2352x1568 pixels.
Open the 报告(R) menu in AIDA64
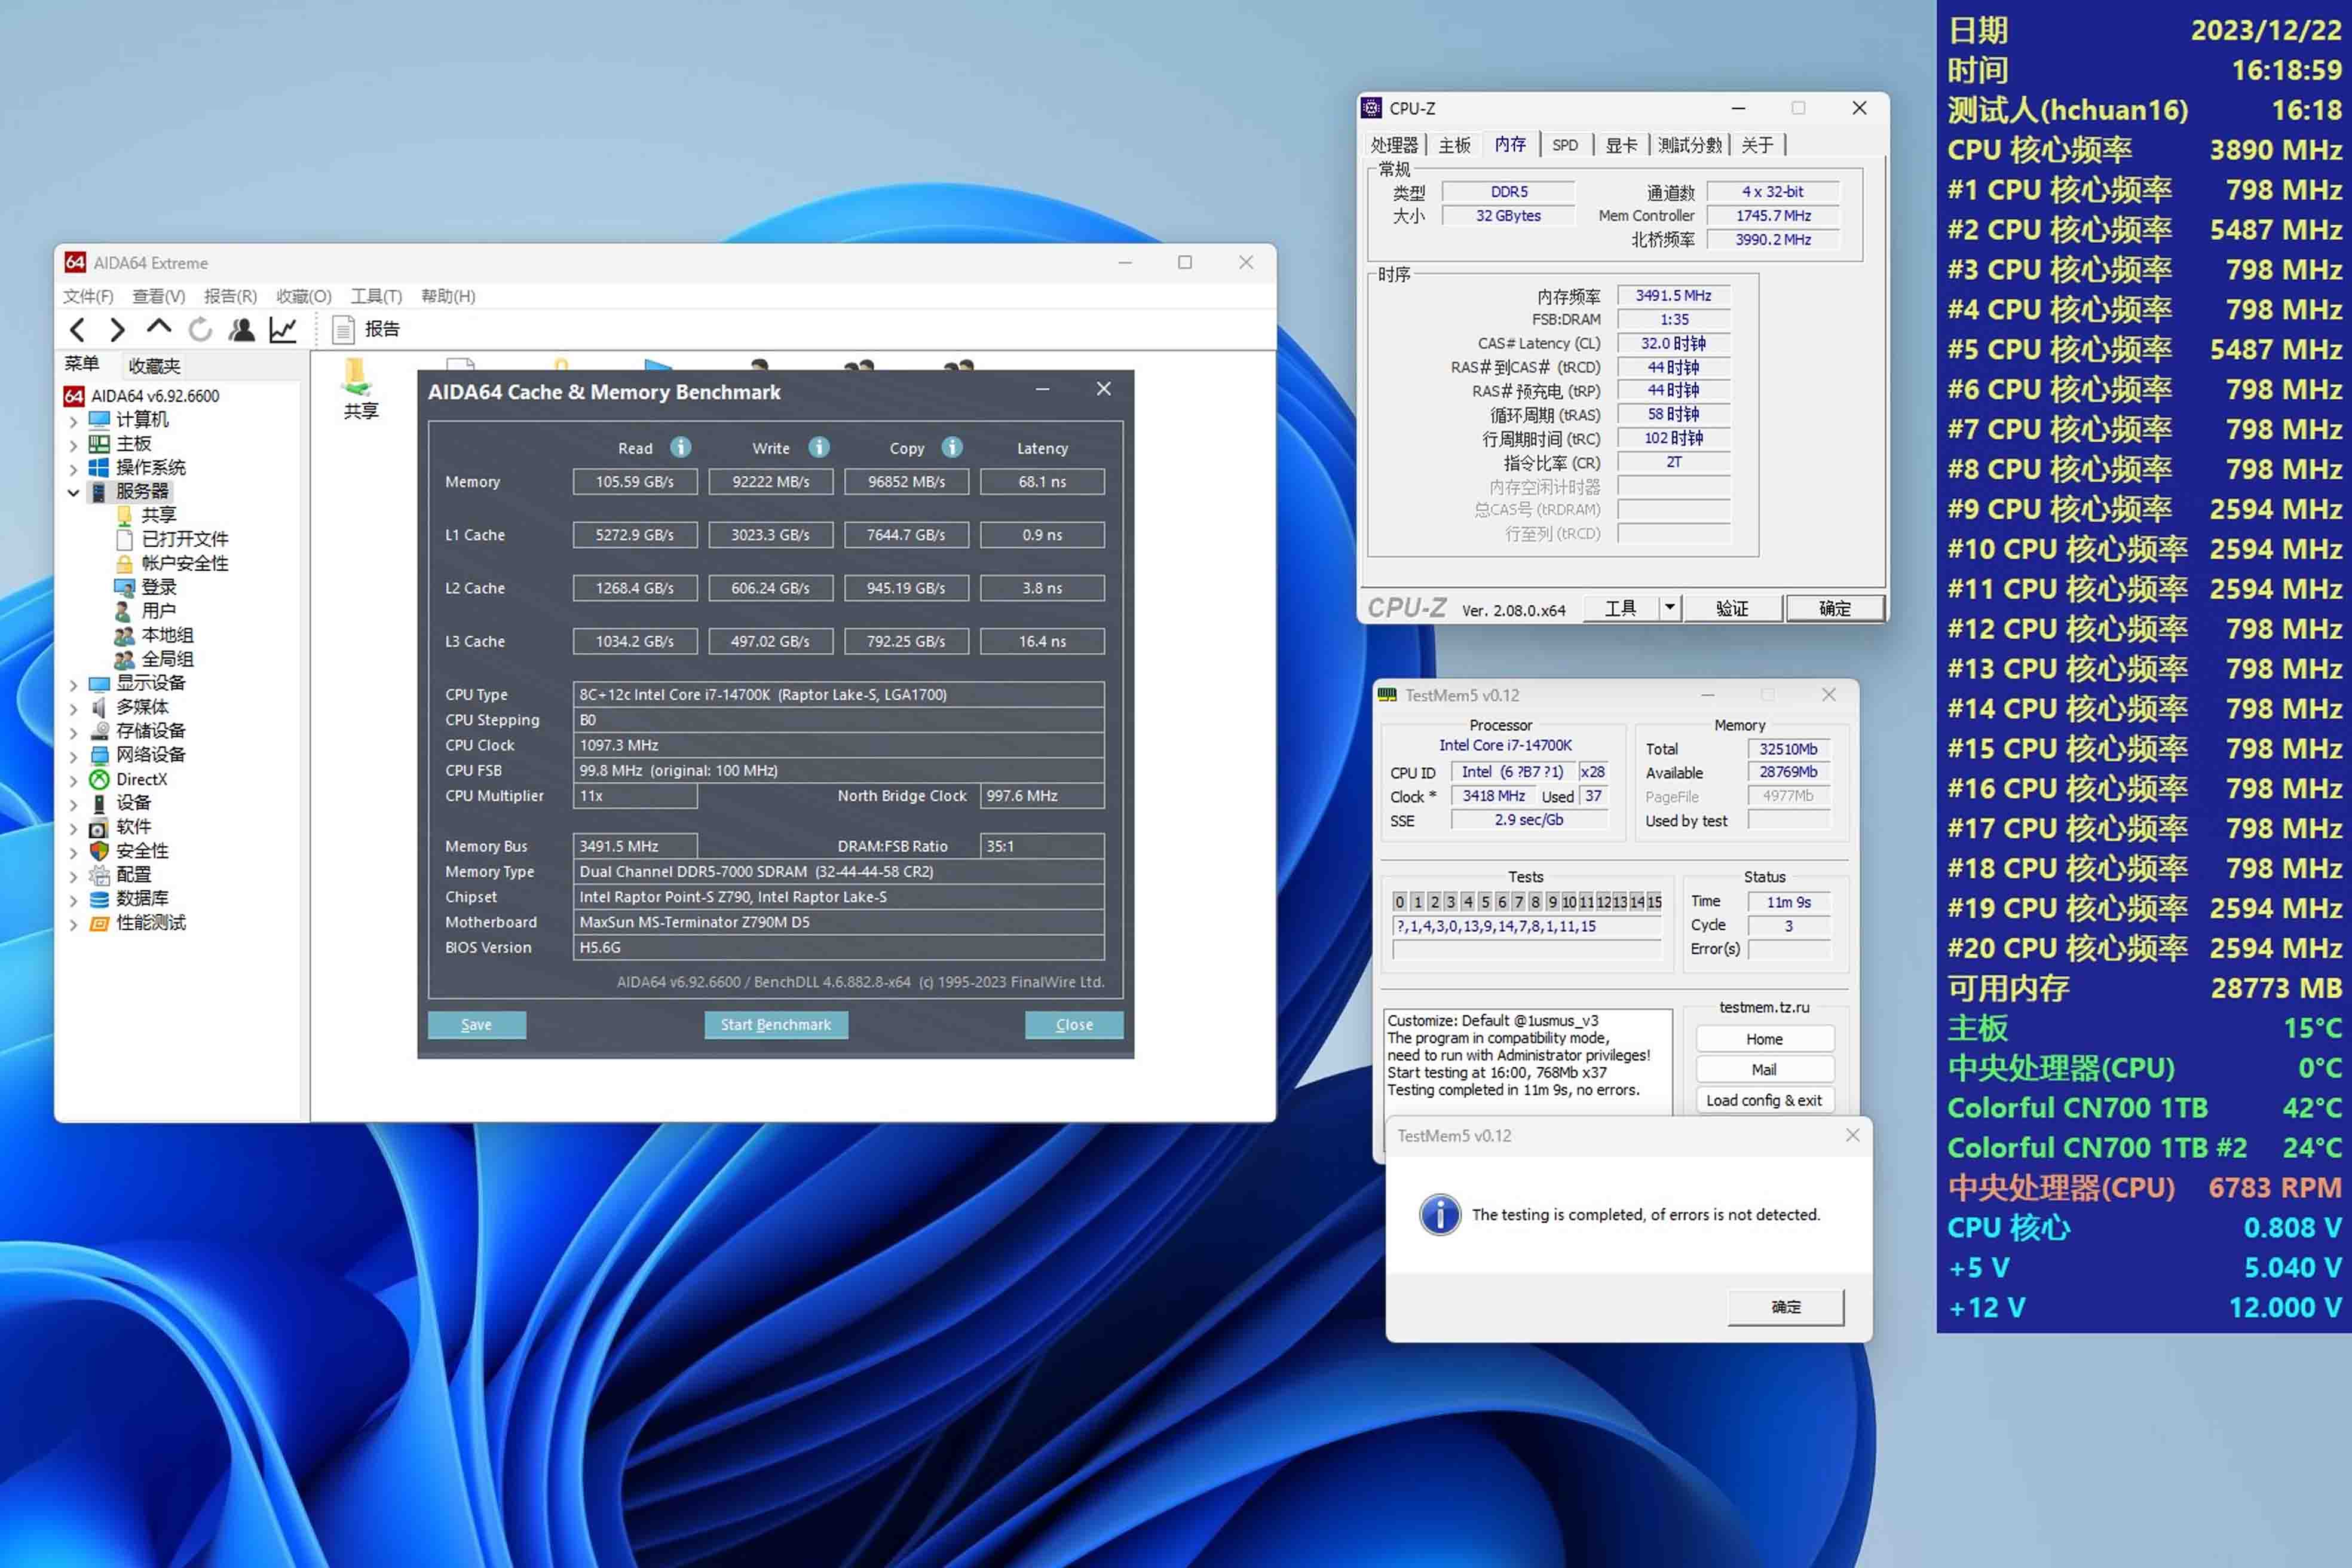pos(231,296)
